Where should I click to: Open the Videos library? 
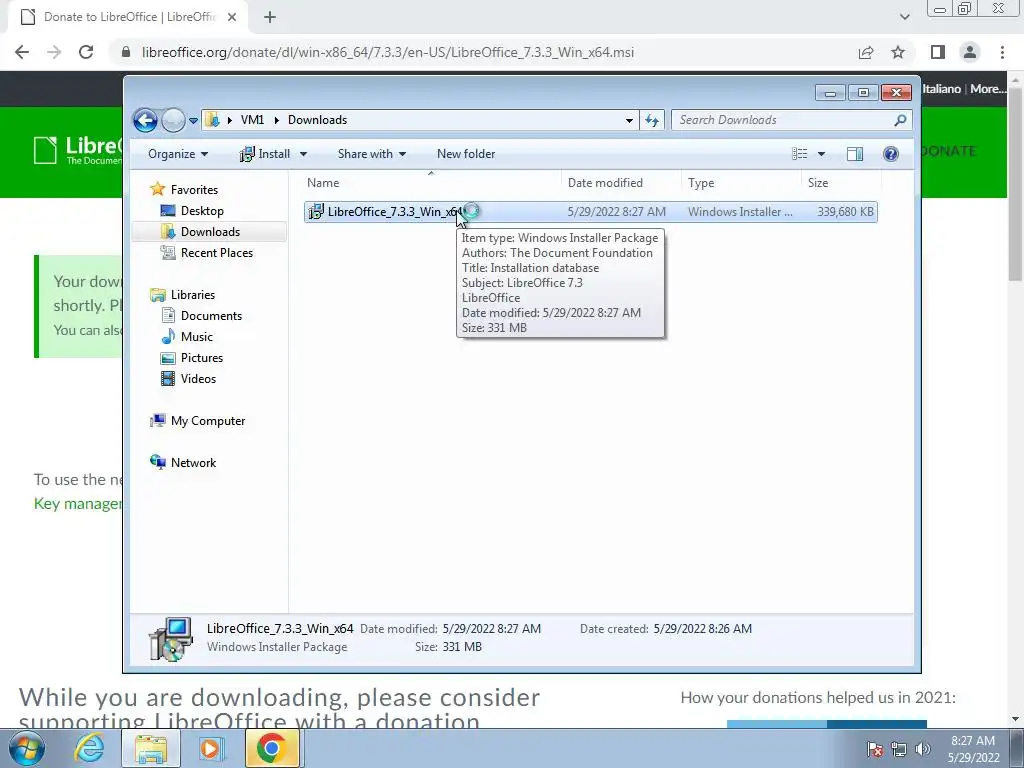198,379
